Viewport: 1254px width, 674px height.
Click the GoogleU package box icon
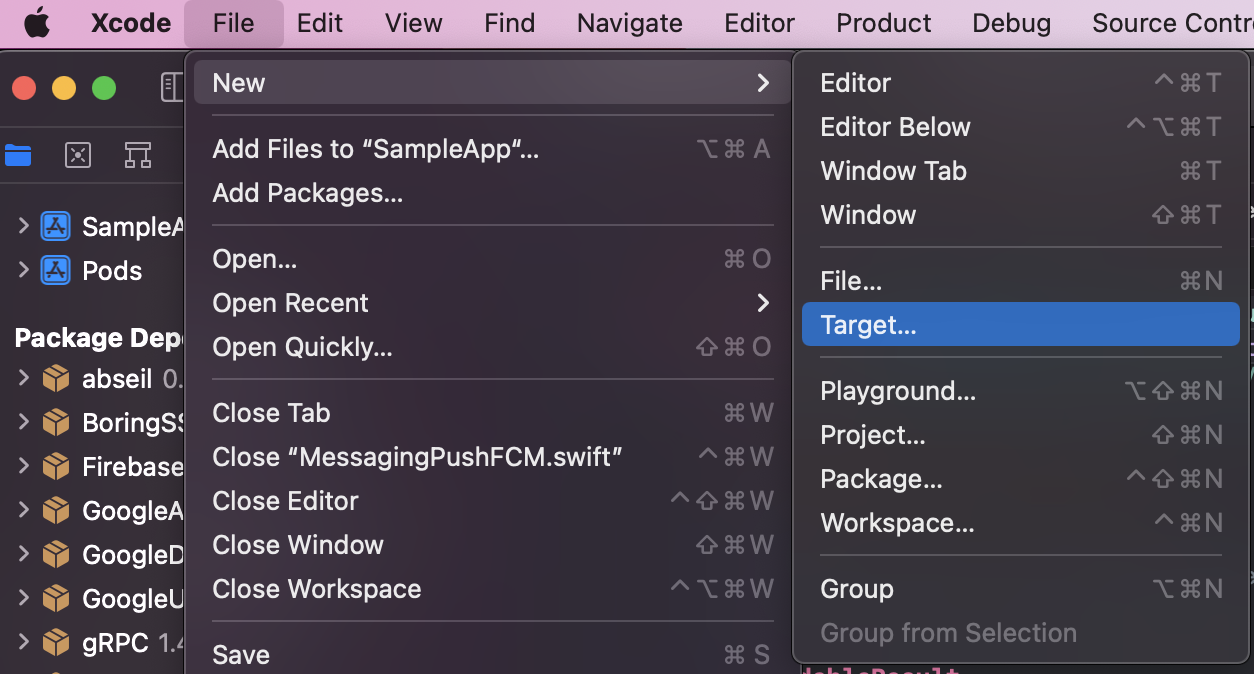pos(56,599)
